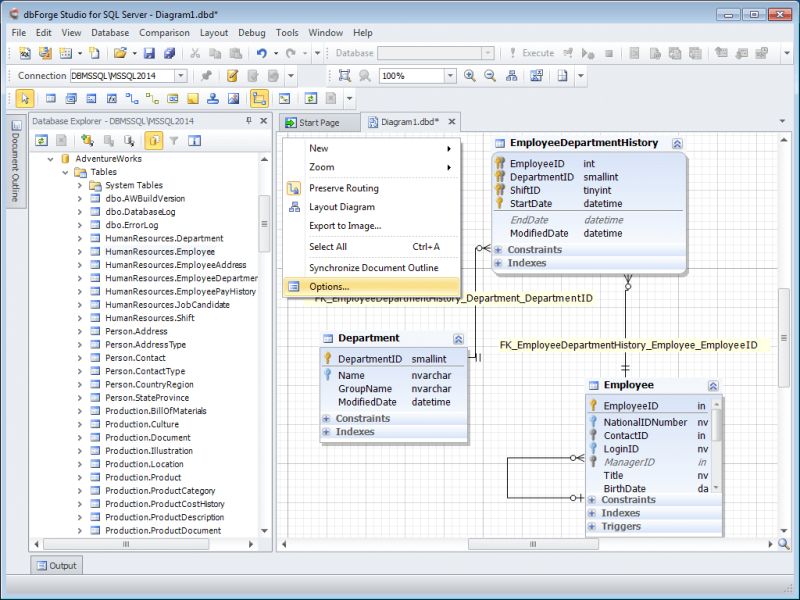Screen dimensions: 800x600
Task: Toggle the auto-routing mode button
Action: pyautogui.click(x=259, y=98)
